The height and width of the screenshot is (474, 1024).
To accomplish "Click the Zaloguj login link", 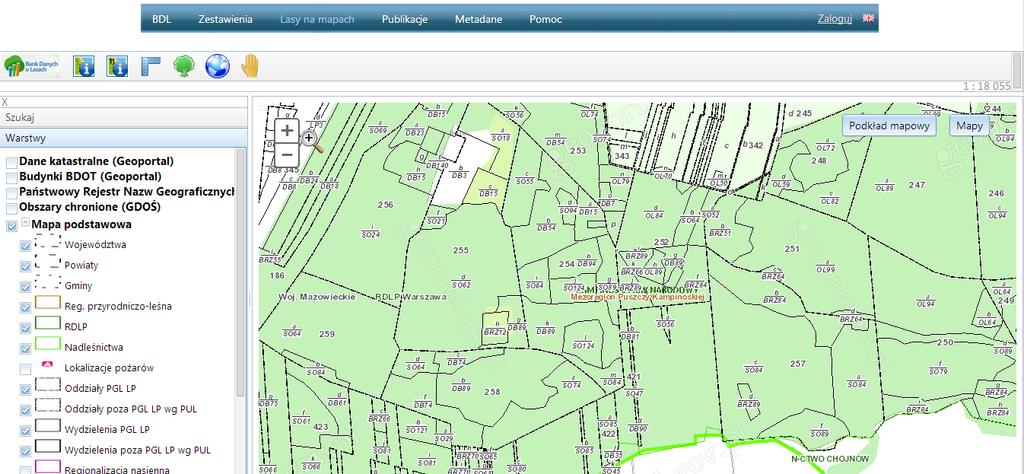I will click(x=835, y=18).
